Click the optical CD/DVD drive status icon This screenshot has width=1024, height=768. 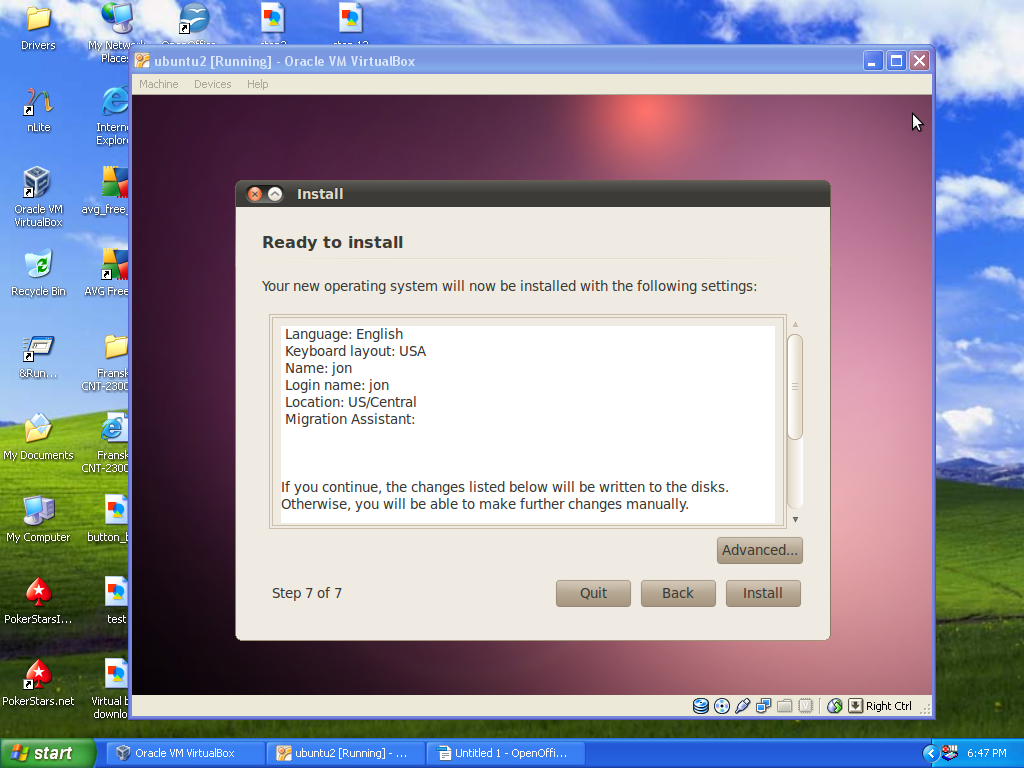pyautogui.click(x=722, y=706)
